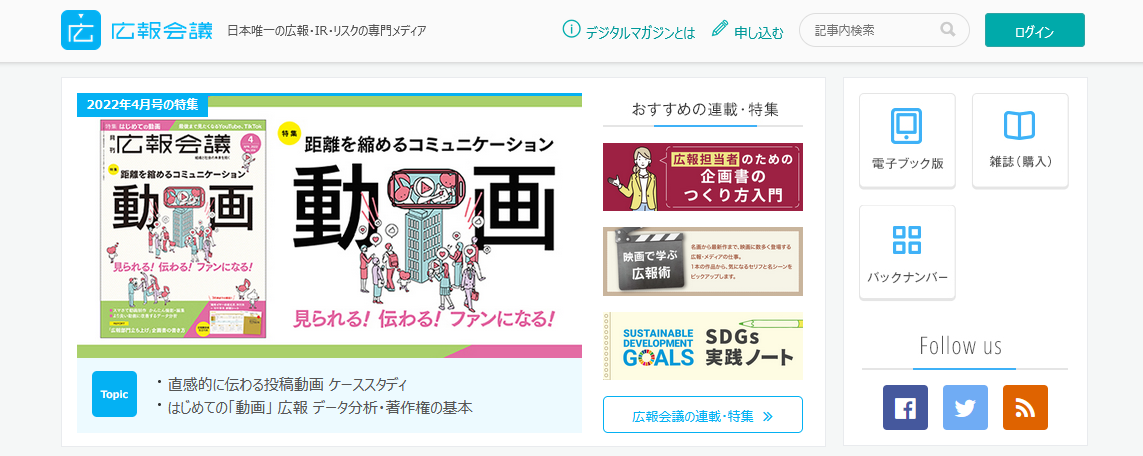Open the 企画書のつくり方入門 banner
Image resolution: width=1143 pixels, height=456 pixels.
703,177
